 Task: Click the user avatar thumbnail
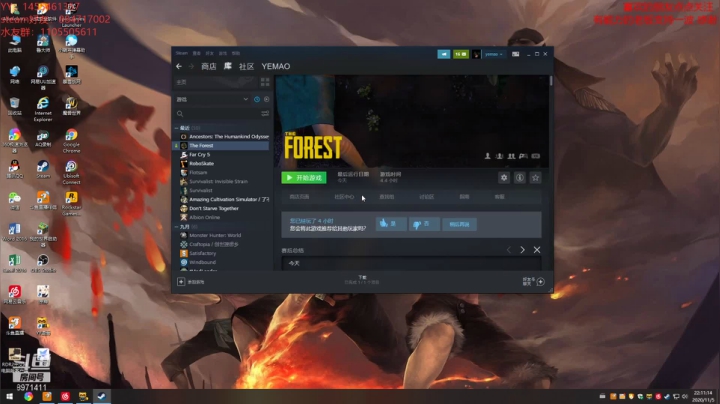coord(477,54)
